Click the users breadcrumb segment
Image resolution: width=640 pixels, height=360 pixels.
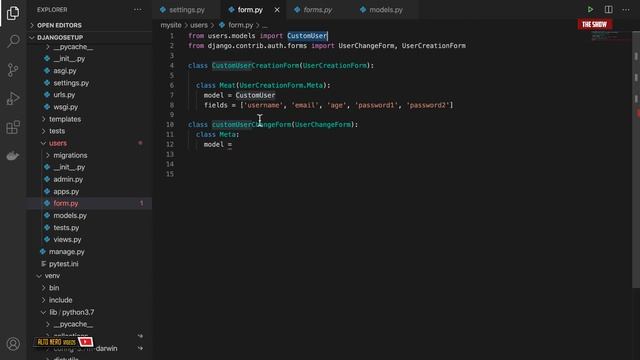[x=199, y=25]
